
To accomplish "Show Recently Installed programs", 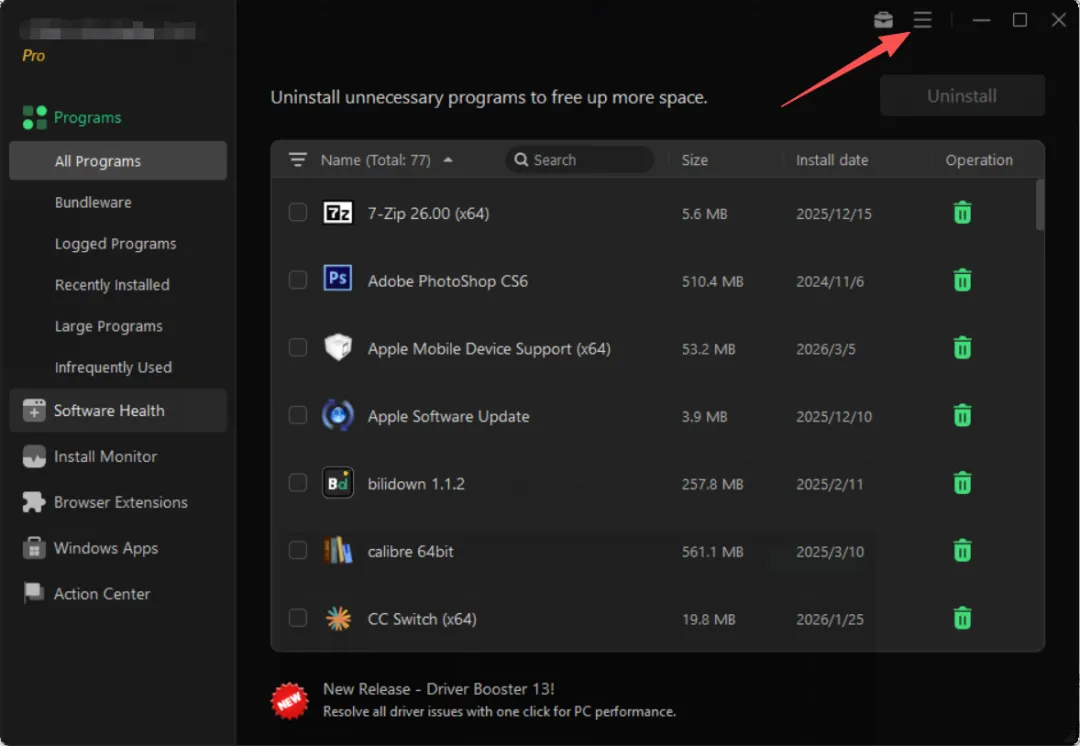I will pos(112,285).
